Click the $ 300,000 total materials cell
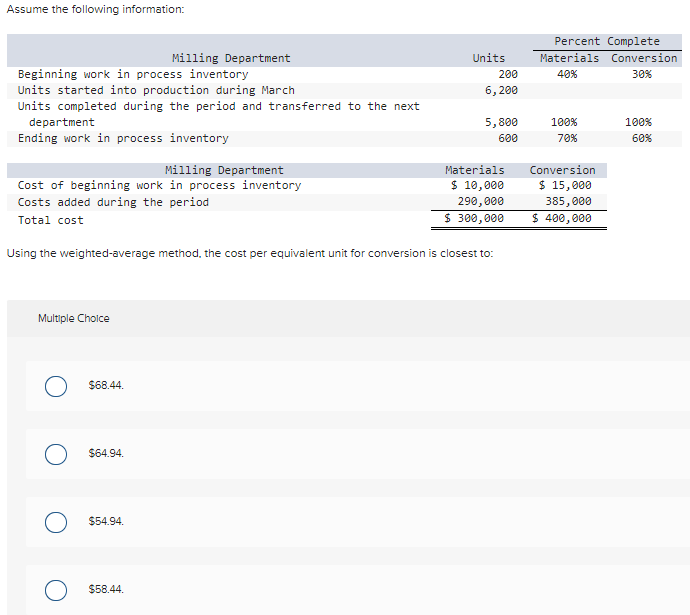 [x=474, y=218]
